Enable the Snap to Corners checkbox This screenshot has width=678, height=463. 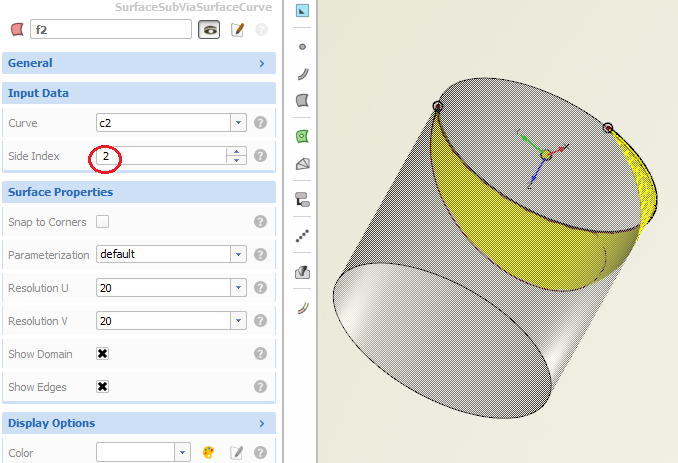pyautogui.click(x=102, y=222)
